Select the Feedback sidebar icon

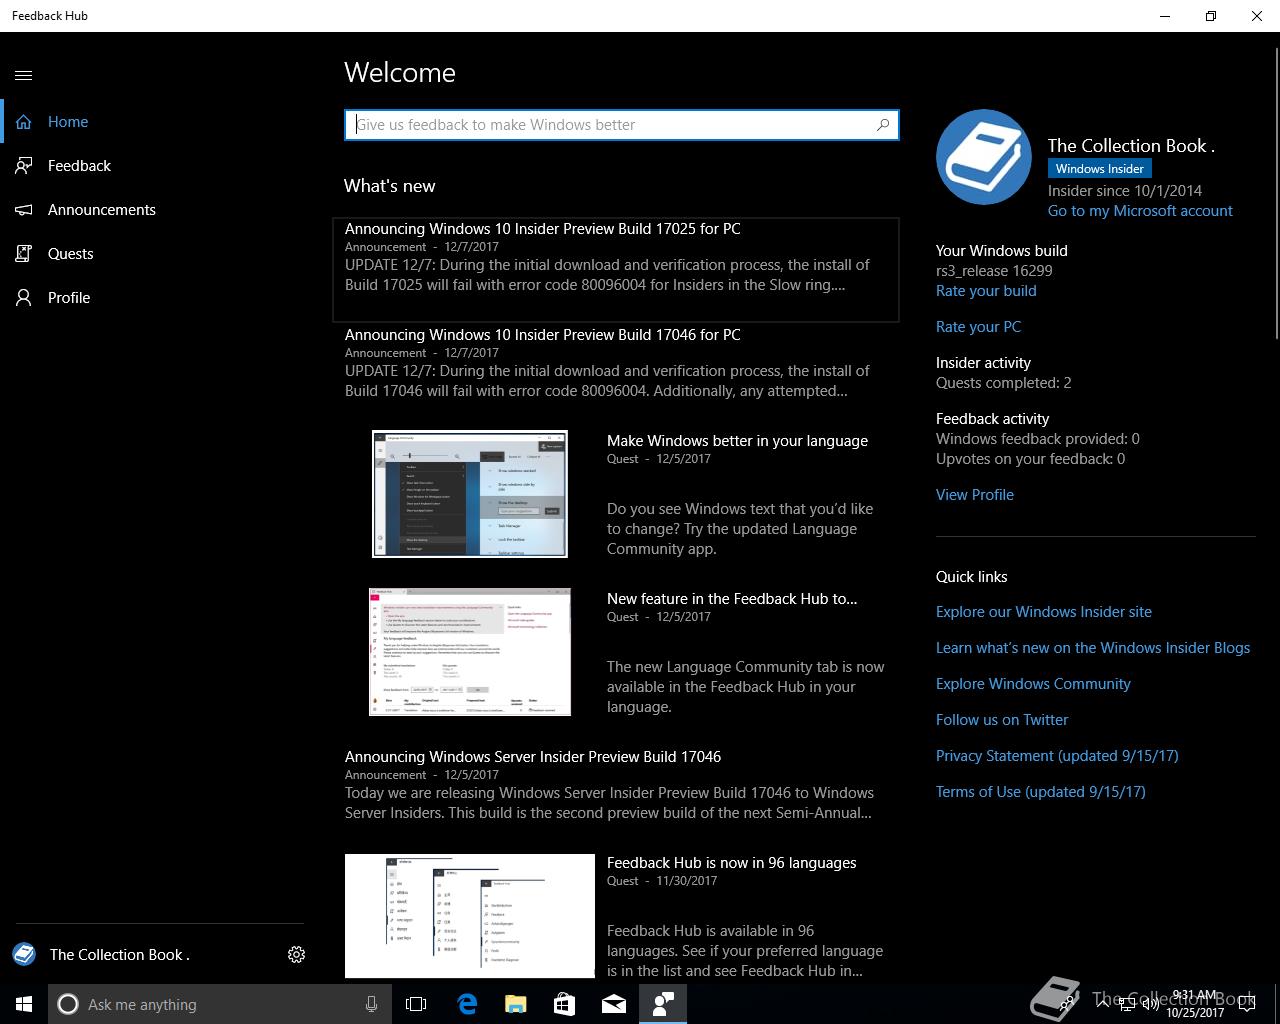[24, 166]
